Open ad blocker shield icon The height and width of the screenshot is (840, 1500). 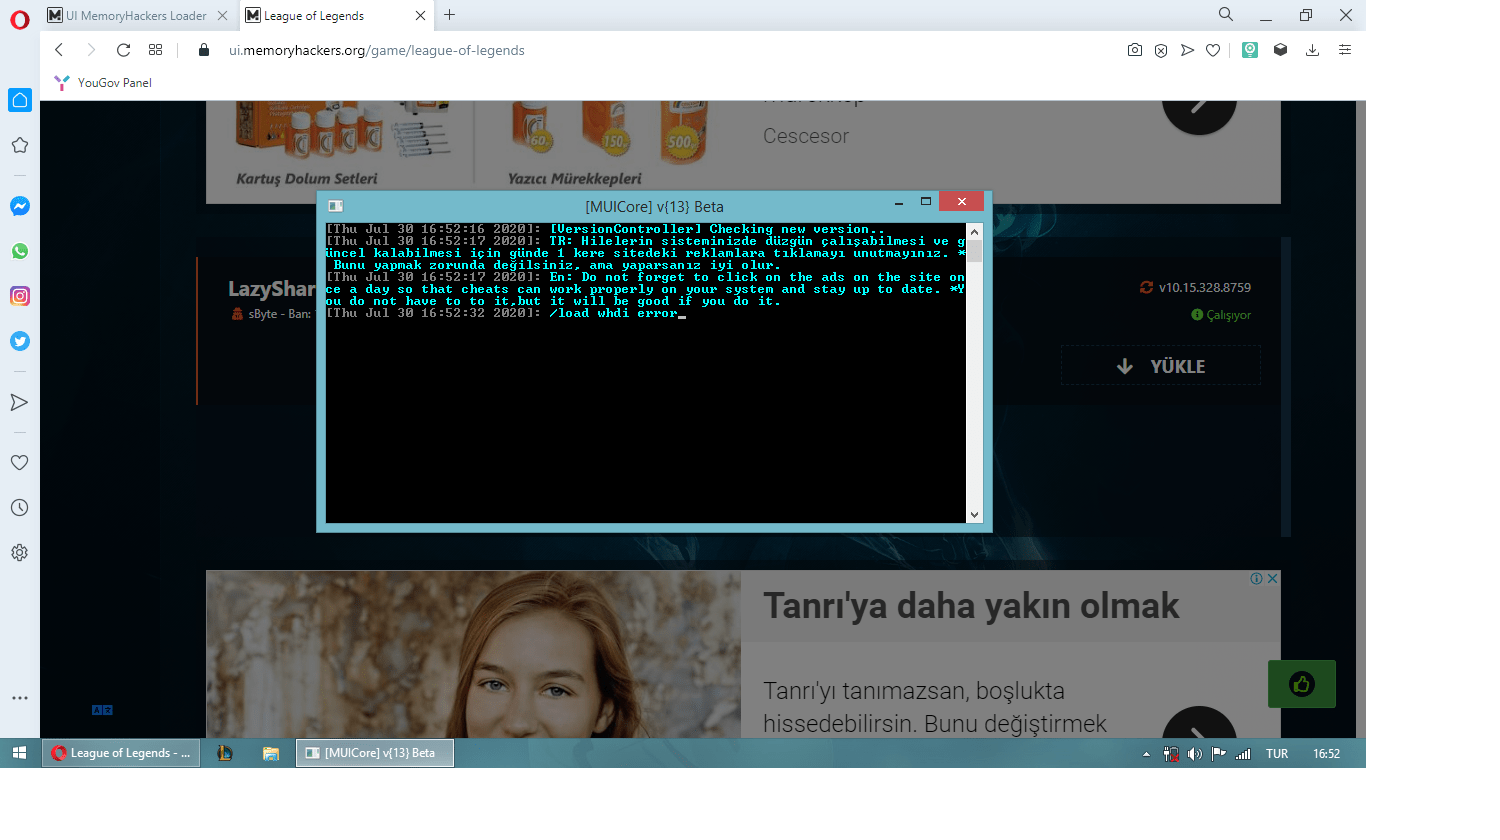tap(1161, 50)
